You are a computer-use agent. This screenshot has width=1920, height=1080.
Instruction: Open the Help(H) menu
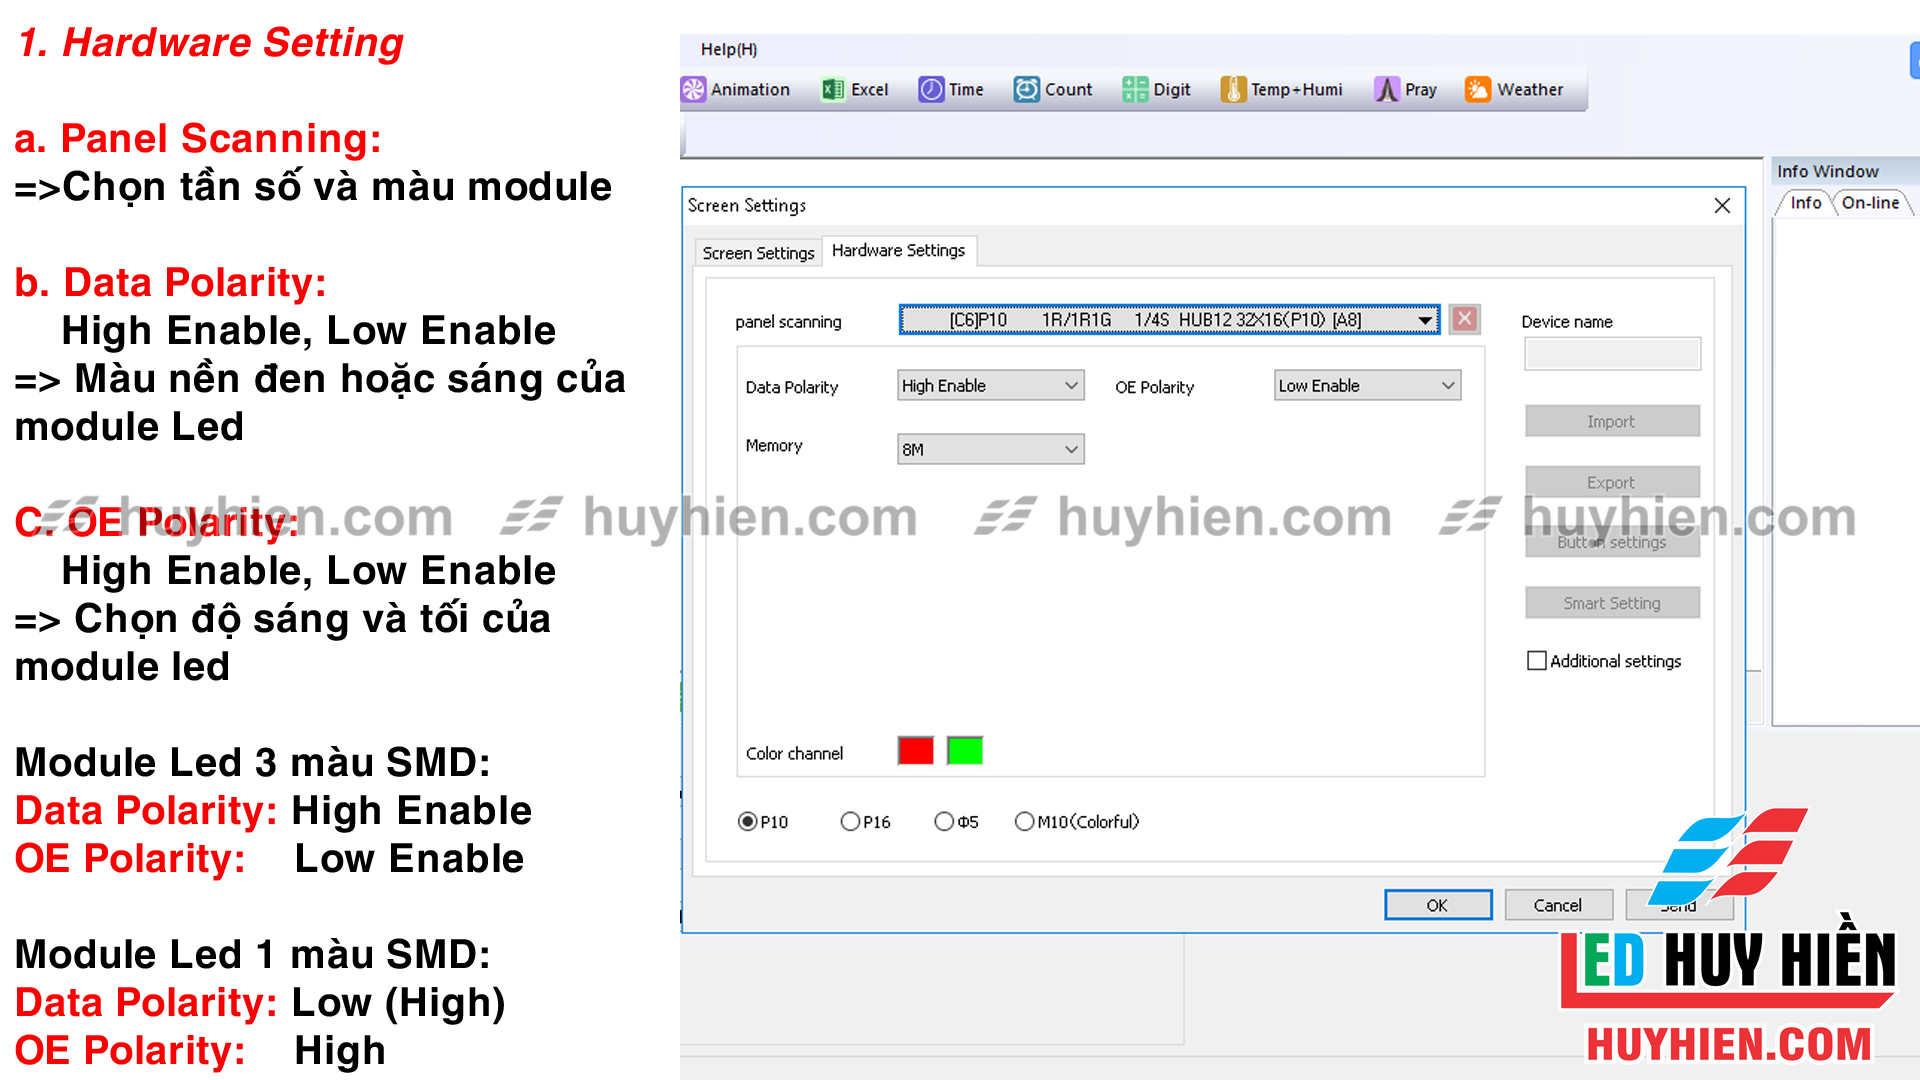728,49
